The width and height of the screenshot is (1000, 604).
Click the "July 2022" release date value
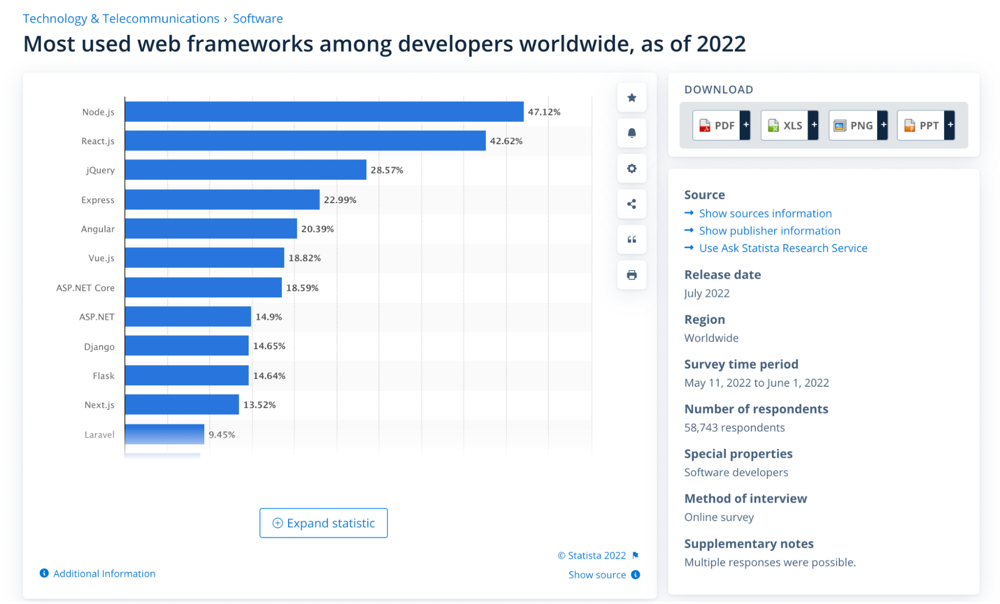point(707,293)
